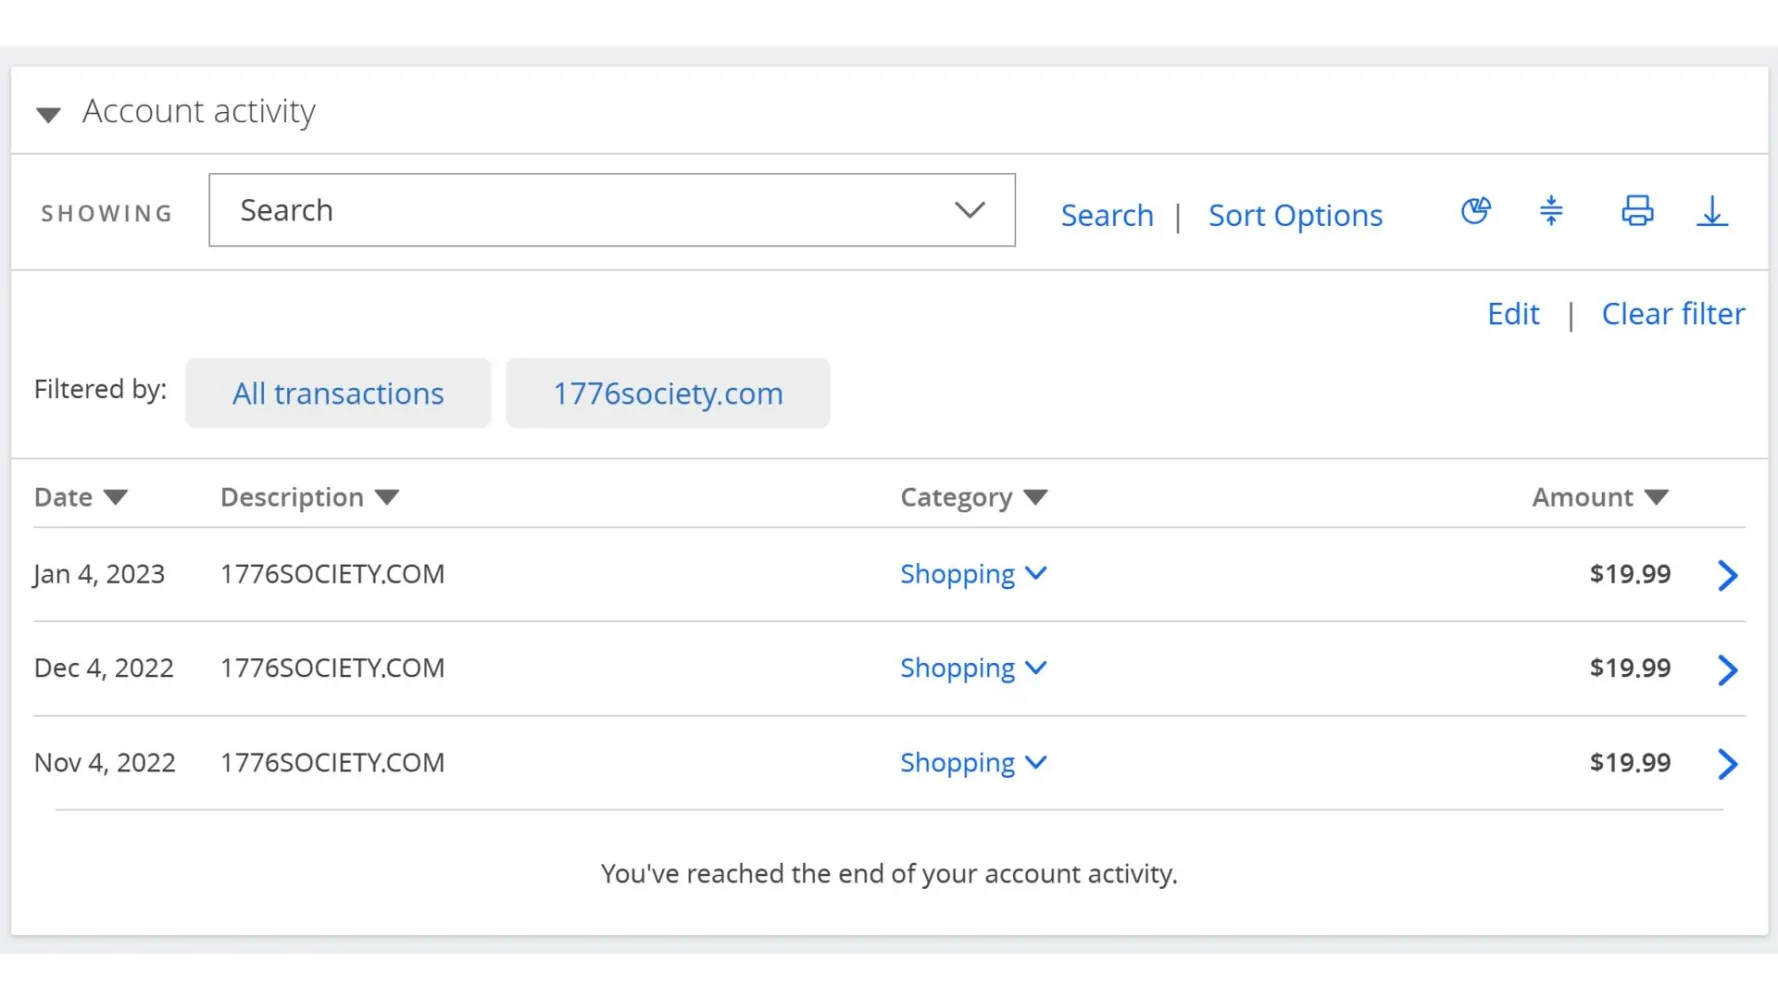Click 1776SOCIETY.COM description in Nov 4 row

coord(332,762)
